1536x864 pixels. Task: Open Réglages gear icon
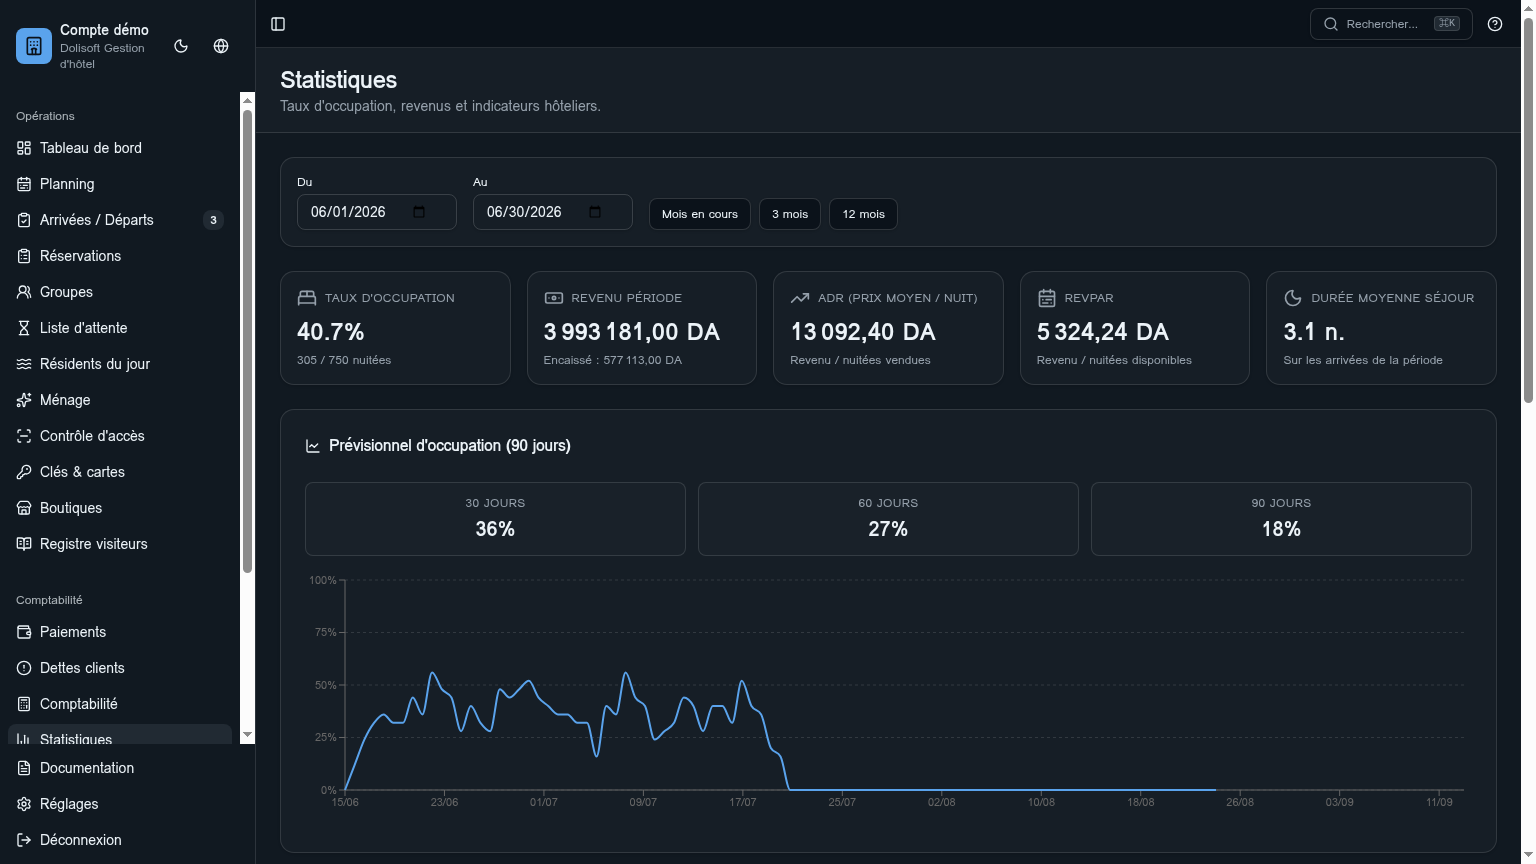24,804
